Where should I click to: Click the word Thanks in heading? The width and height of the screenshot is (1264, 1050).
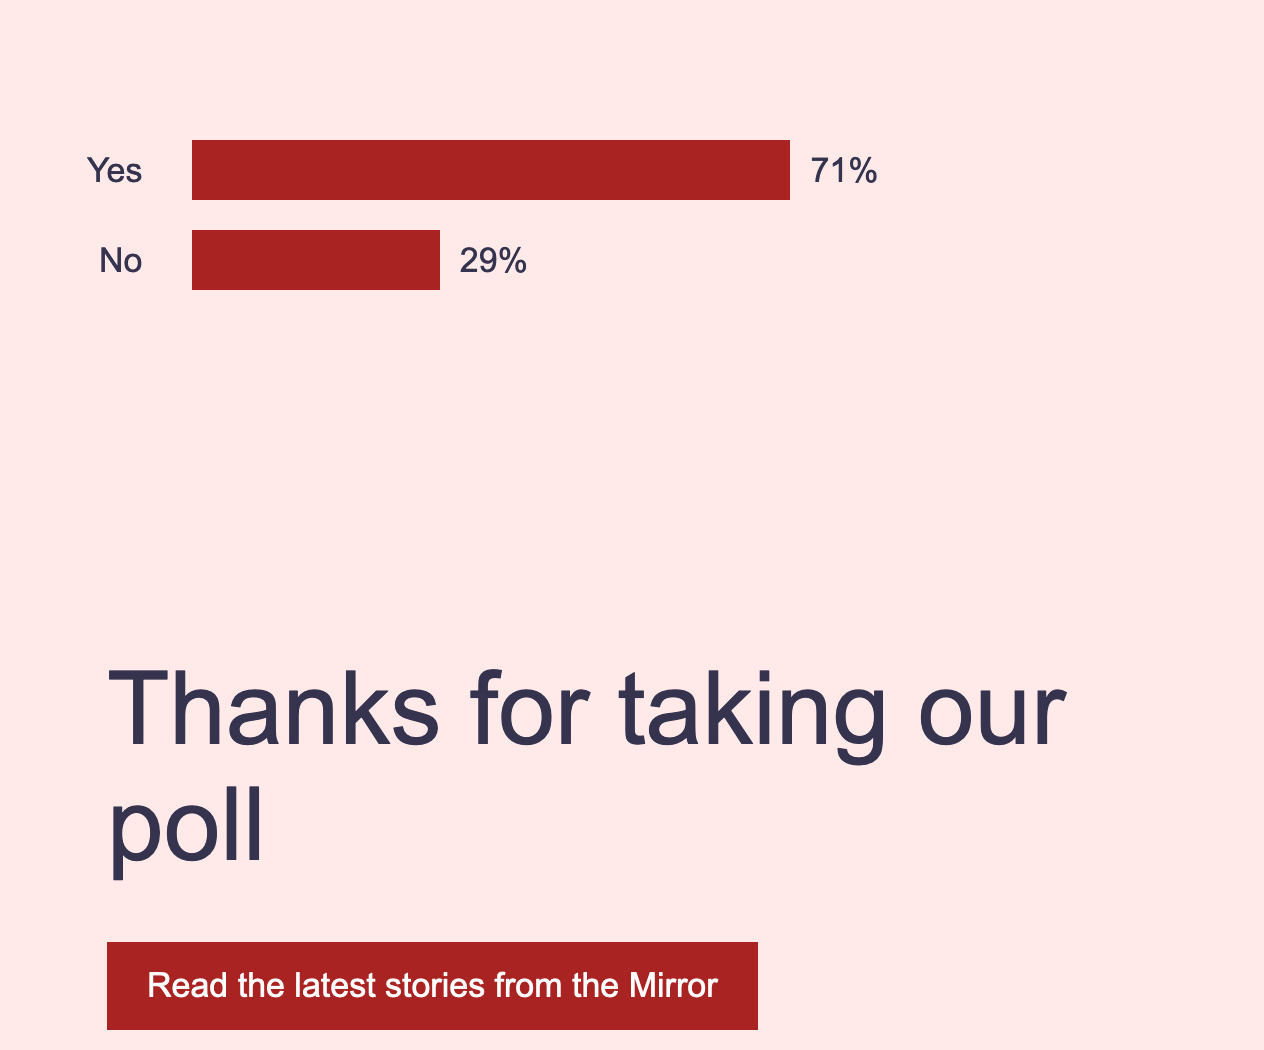pos(274,708)
